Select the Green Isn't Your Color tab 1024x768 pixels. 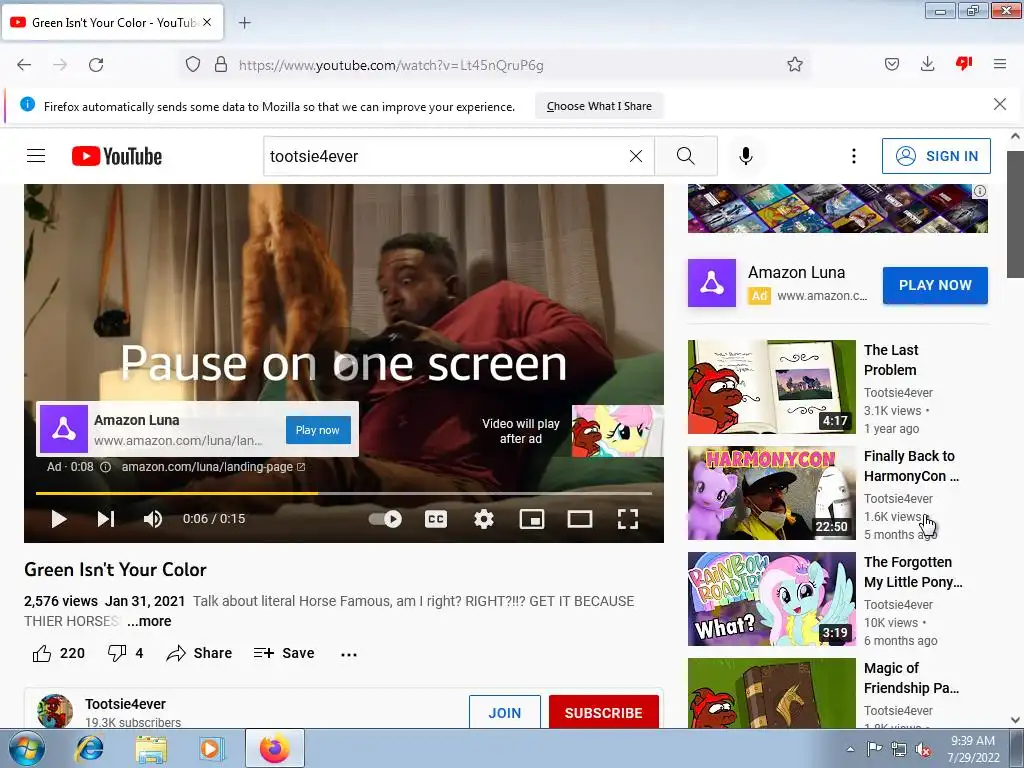coord(112,22)
